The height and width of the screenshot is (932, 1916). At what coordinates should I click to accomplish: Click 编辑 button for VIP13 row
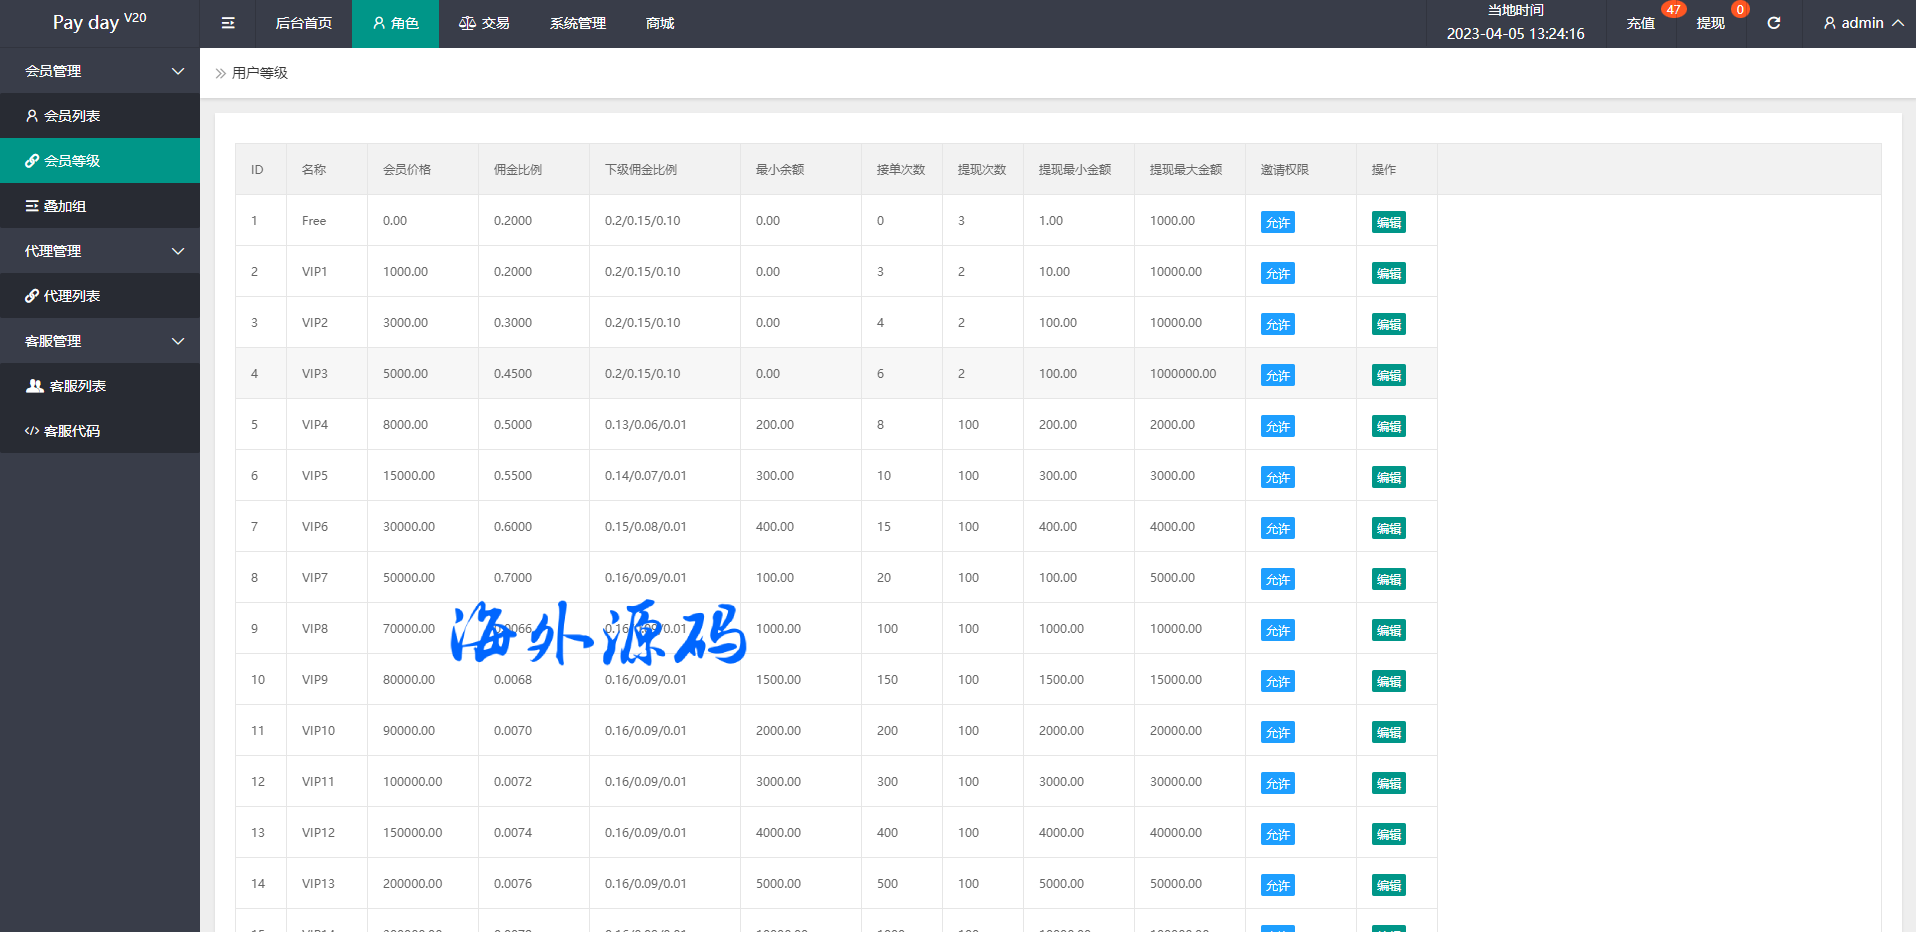tap(1388, 885)
